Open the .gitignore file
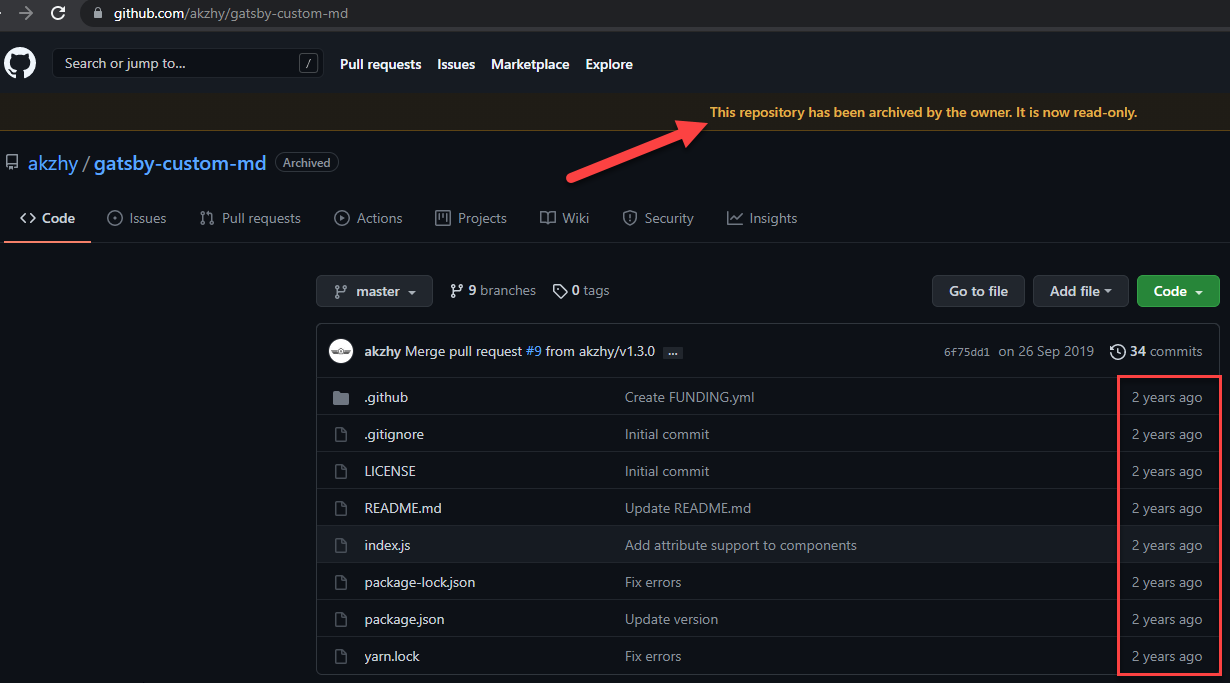 pyautogui.click(x=394, y=434)
